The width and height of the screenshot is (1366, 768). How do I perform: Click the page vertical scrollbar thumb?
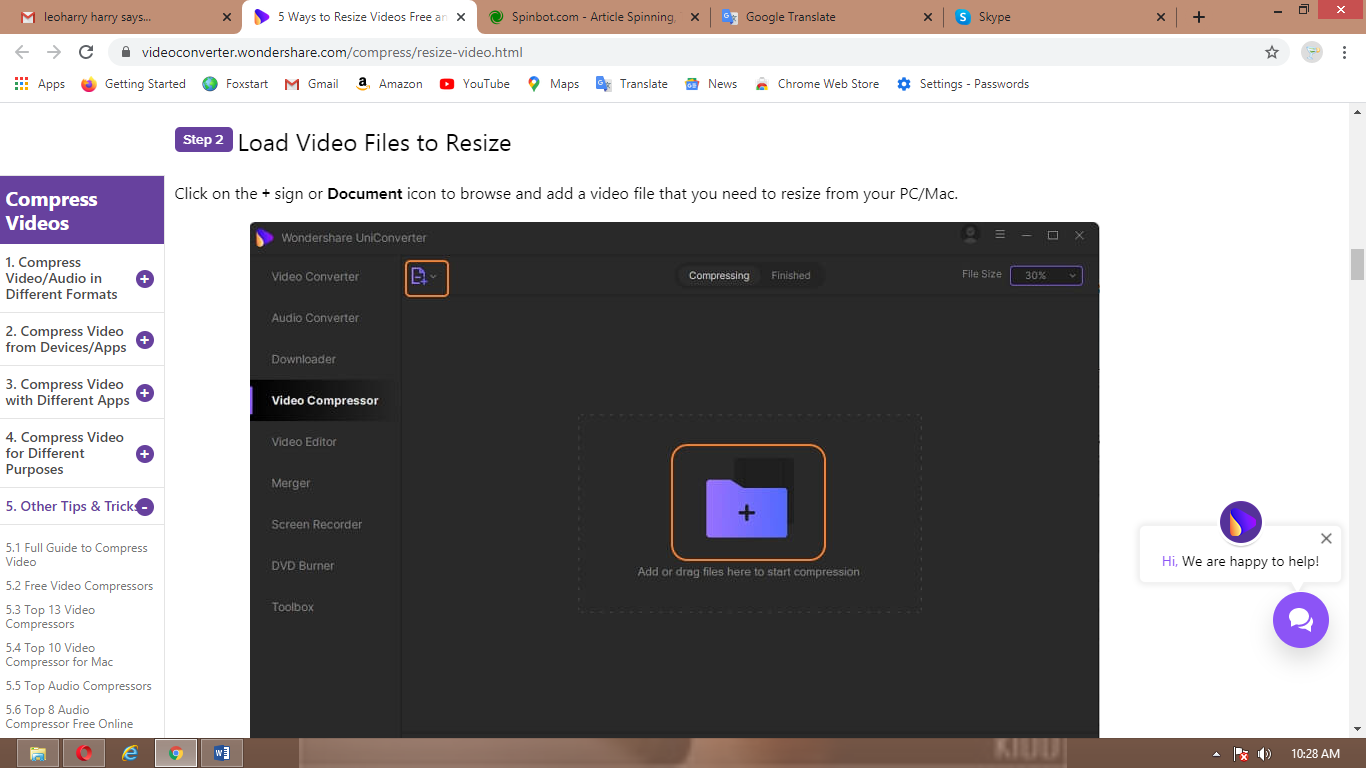pos(1357,265)
